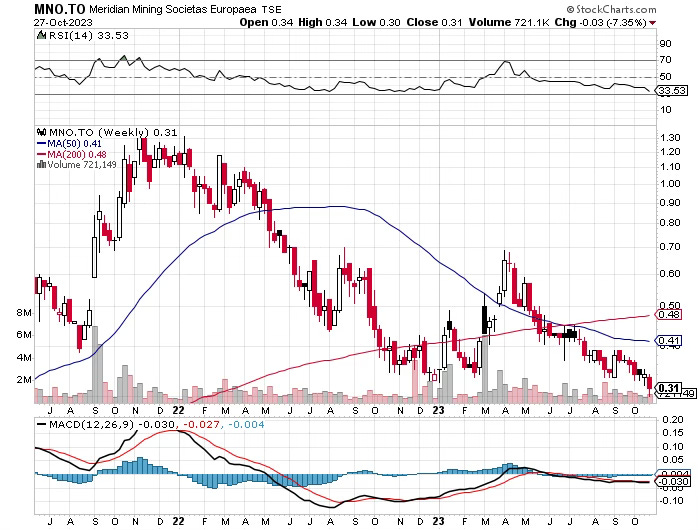Click the 0.70 price axis label
This screenshot has height=530, width=700.
coord(670,246)
